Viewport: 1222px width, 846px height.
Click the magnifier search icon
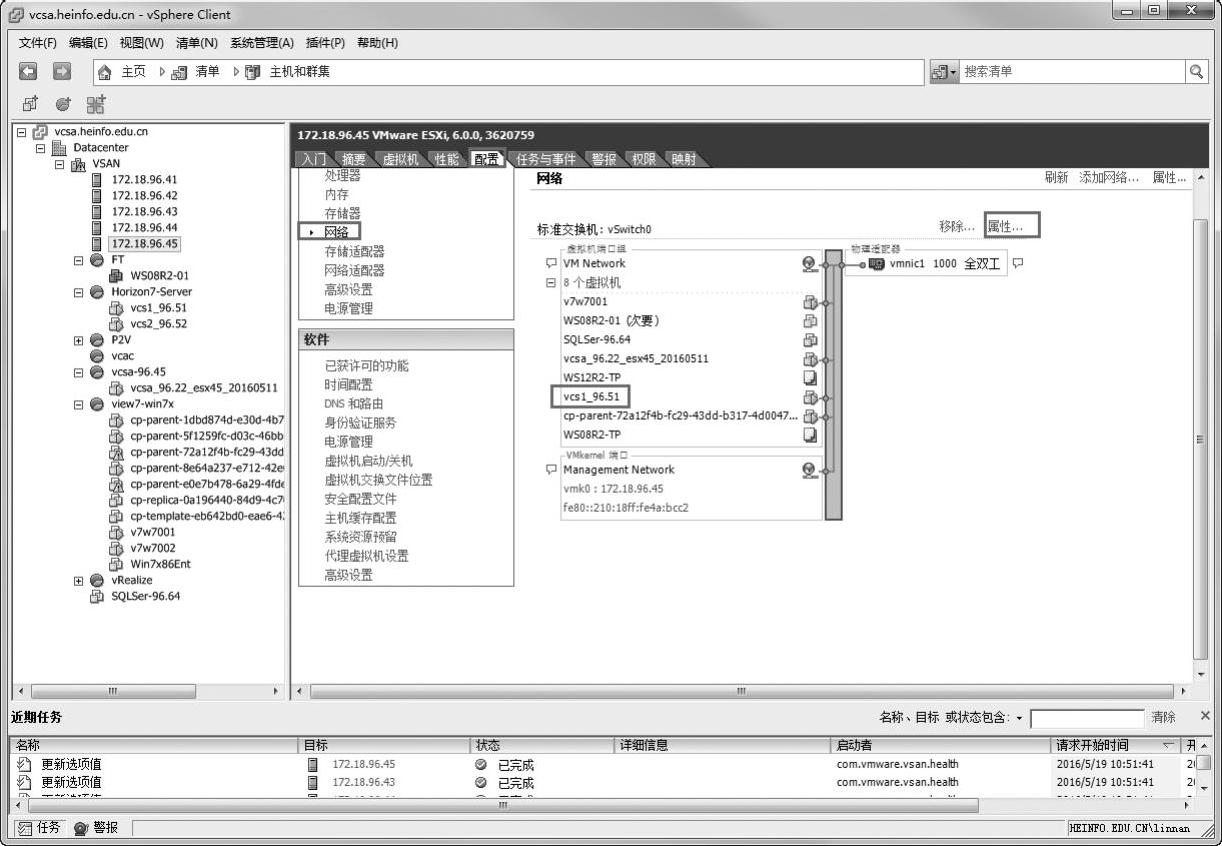(x=1196, y=72)
